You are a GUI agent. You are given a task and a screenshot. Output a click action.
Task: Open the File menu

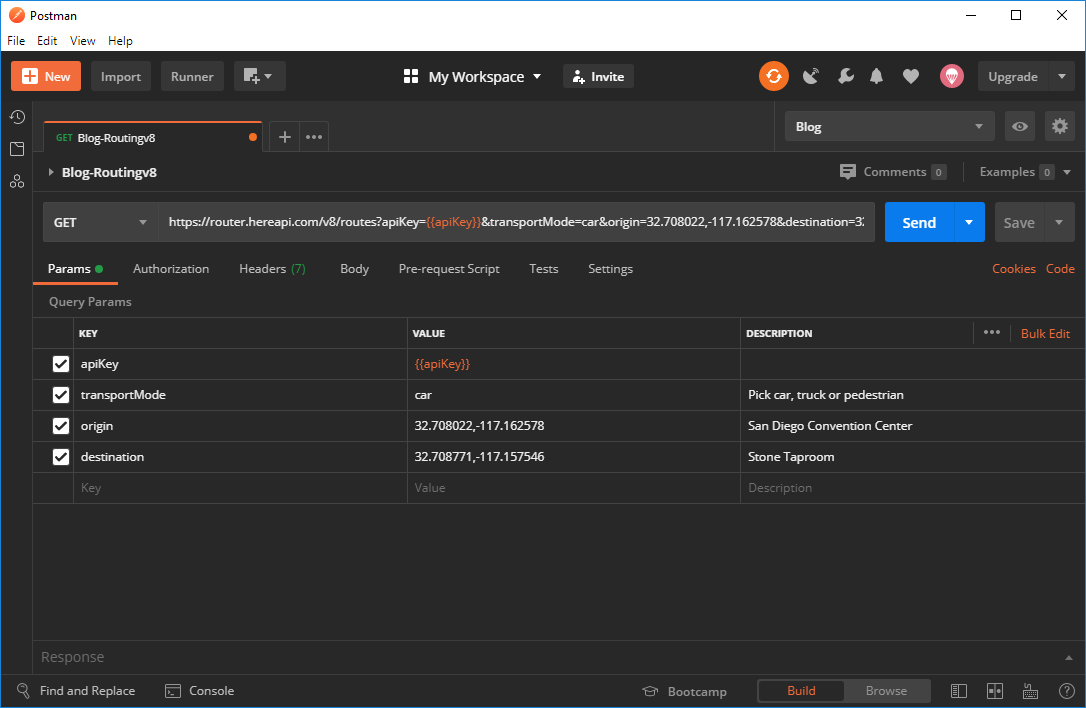pyautogui.click(x=16, y=41)
